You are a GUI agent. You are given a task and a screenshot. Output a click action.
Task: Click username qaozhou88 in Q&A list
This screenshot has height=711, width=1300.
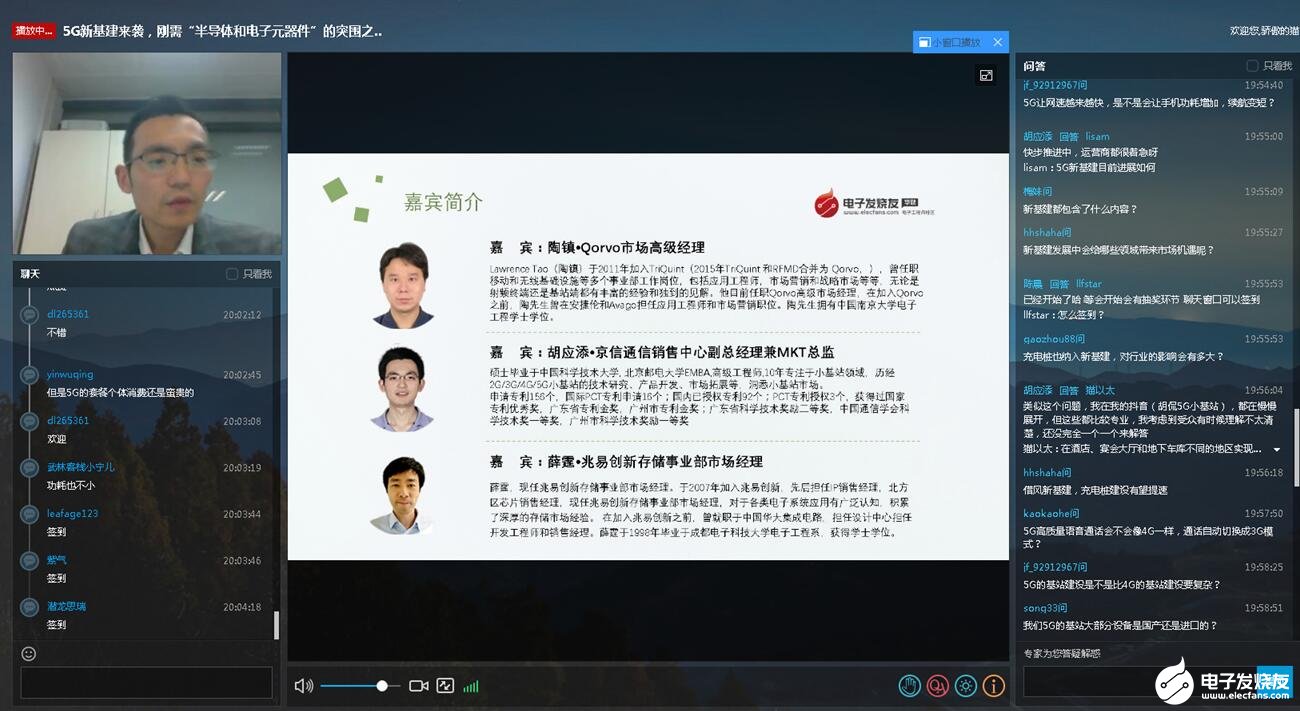click(1054, 339)
